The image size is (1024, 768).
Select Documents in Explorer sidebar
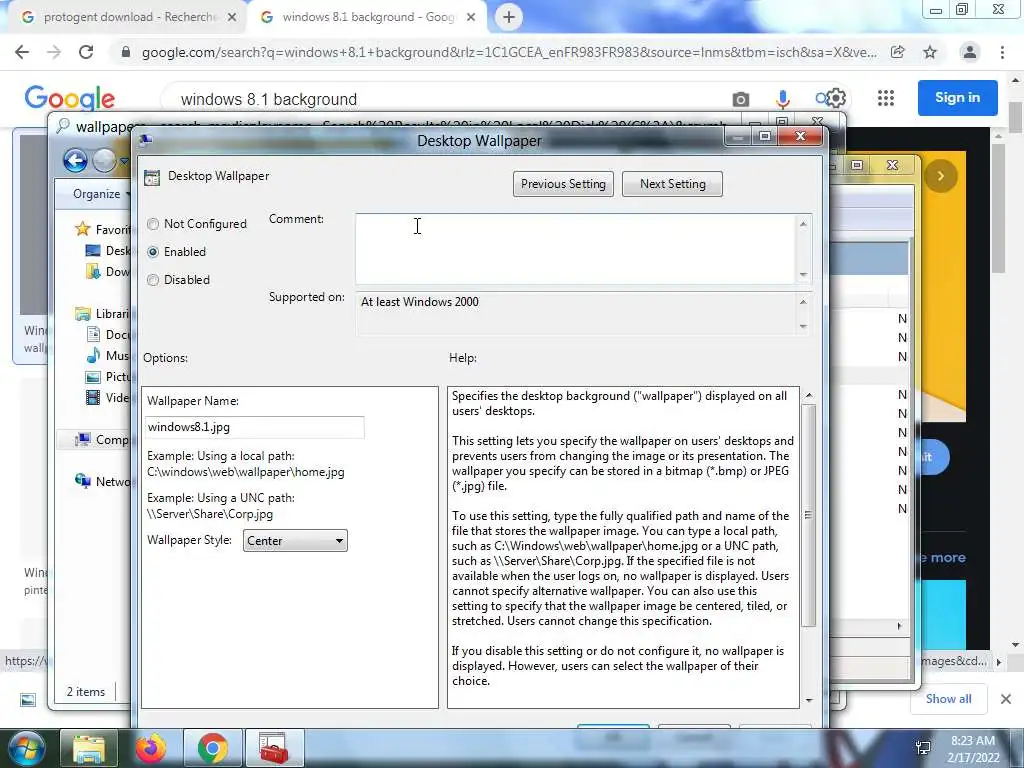click(110, 335)
